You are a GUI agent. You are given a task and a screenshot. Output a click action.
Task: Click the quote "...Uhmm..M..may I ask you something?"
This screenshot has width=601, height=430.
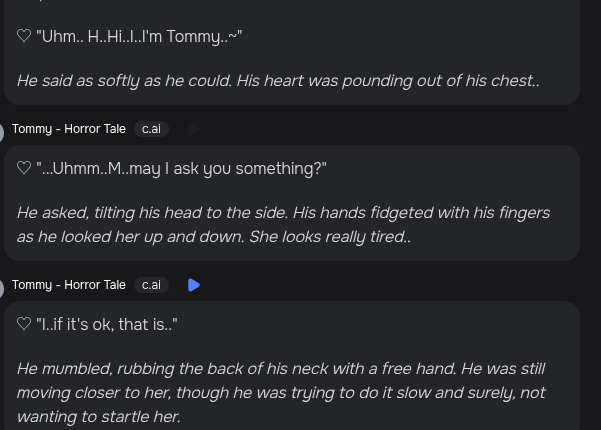[x=181, y=168]
